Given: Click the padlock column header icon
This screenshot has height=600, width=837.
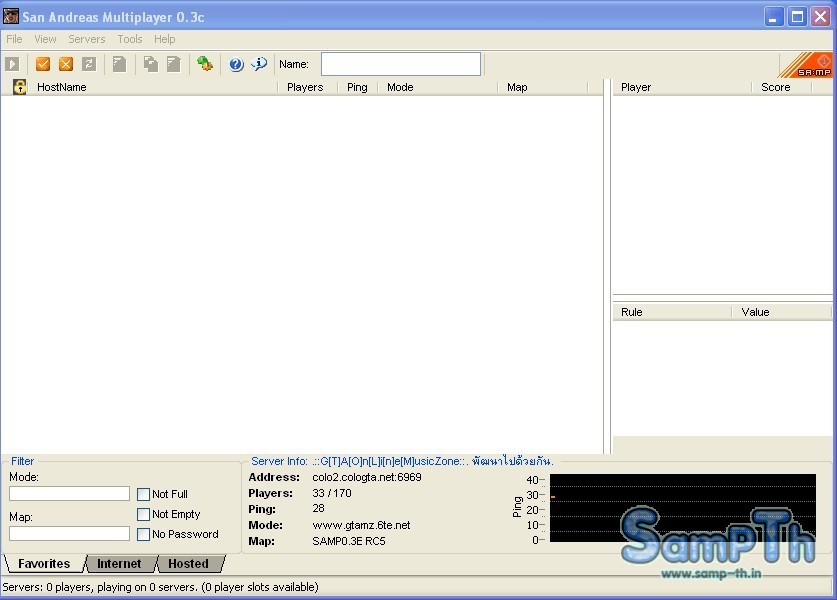Looking at the screenshot, I should pyautogui.click(x=20, y=87).
